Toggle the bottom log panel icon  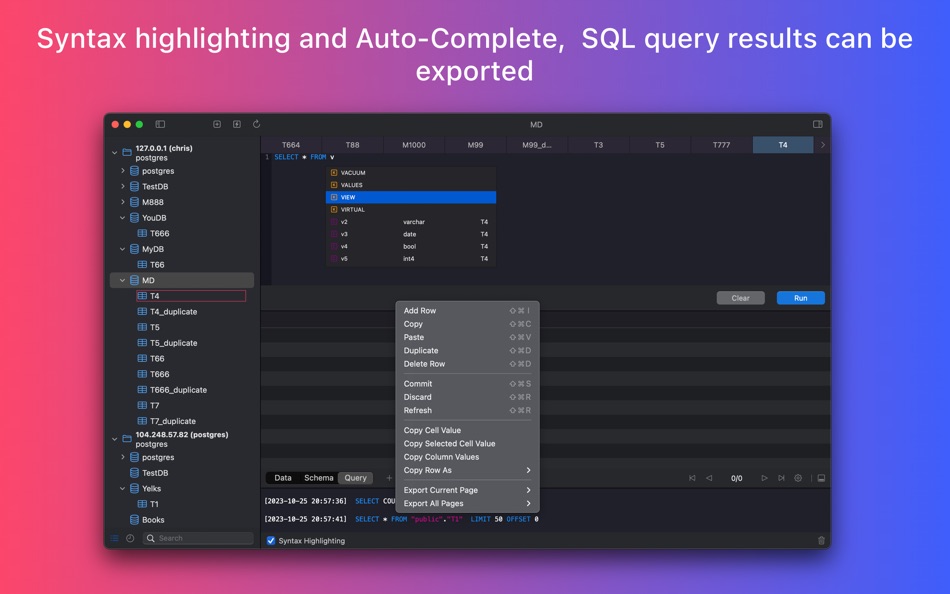point(821,478)
